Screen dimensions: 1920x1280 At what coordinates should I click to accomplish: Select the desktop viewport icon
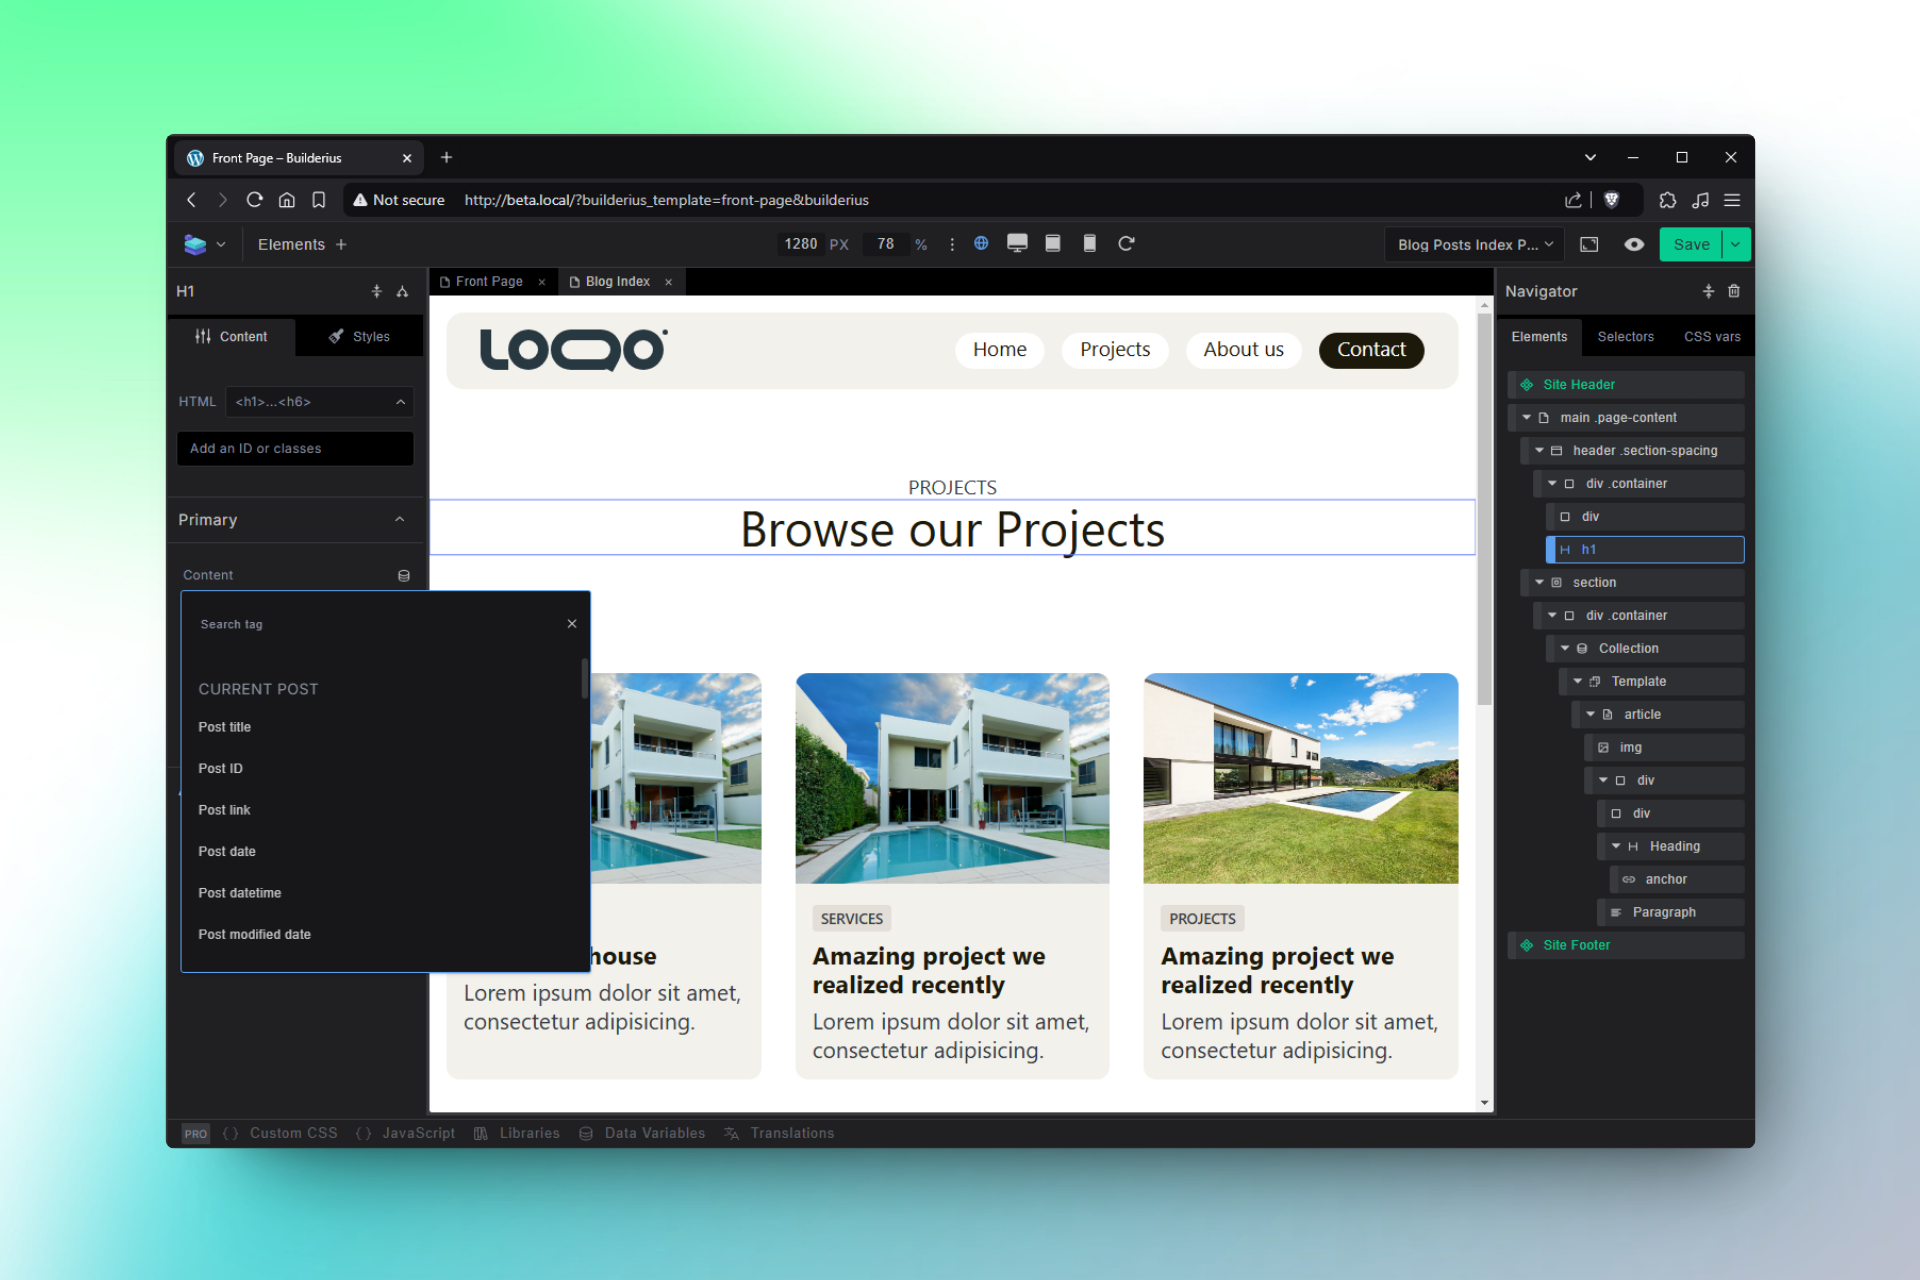pyautogui.click(x=1017, y=243)
